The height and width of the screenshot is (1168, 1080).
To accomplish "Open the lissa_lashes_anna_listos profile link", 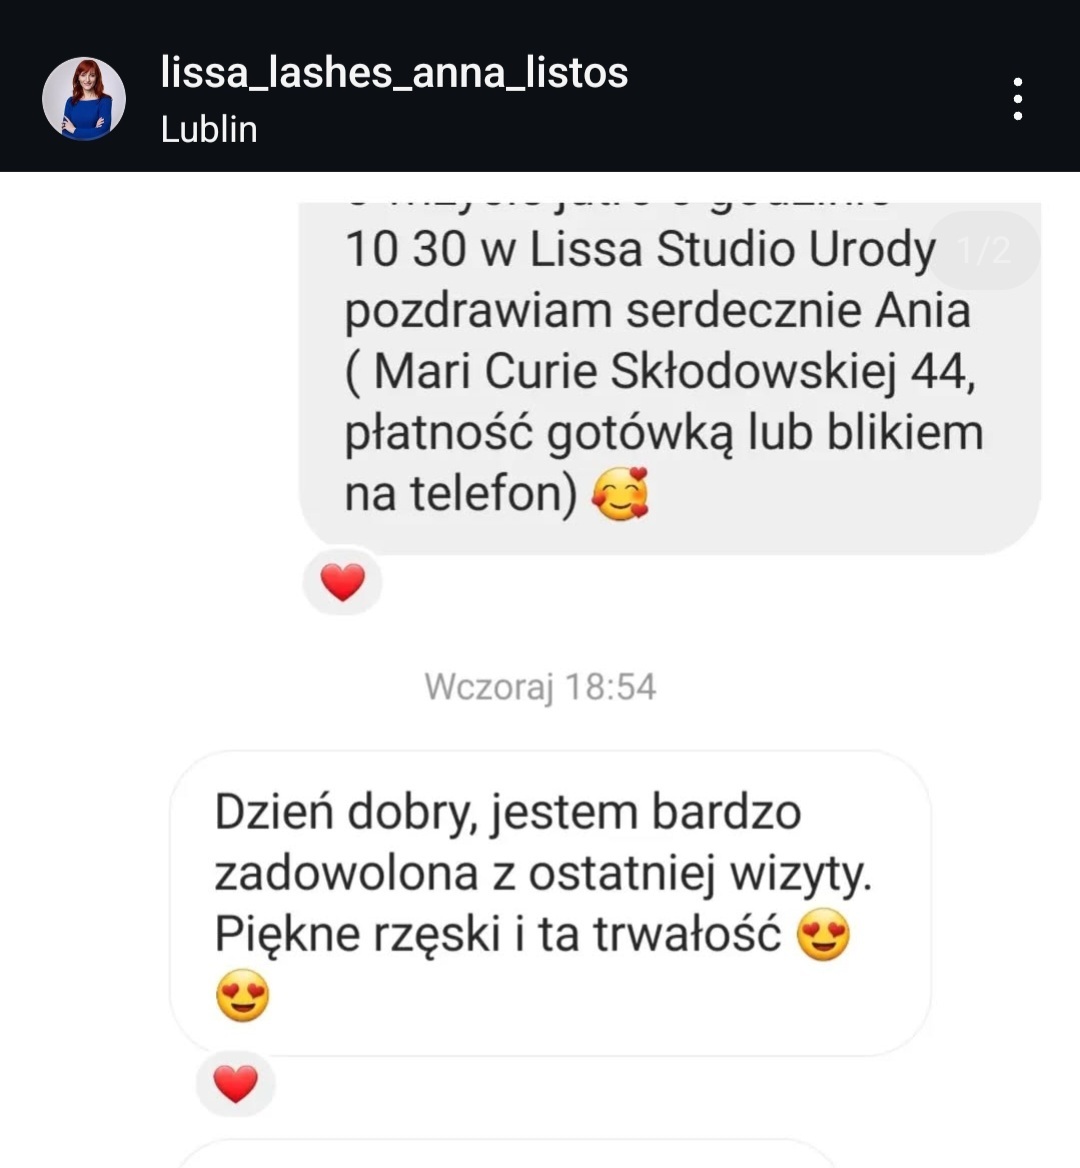I will [x=394, y=73].
